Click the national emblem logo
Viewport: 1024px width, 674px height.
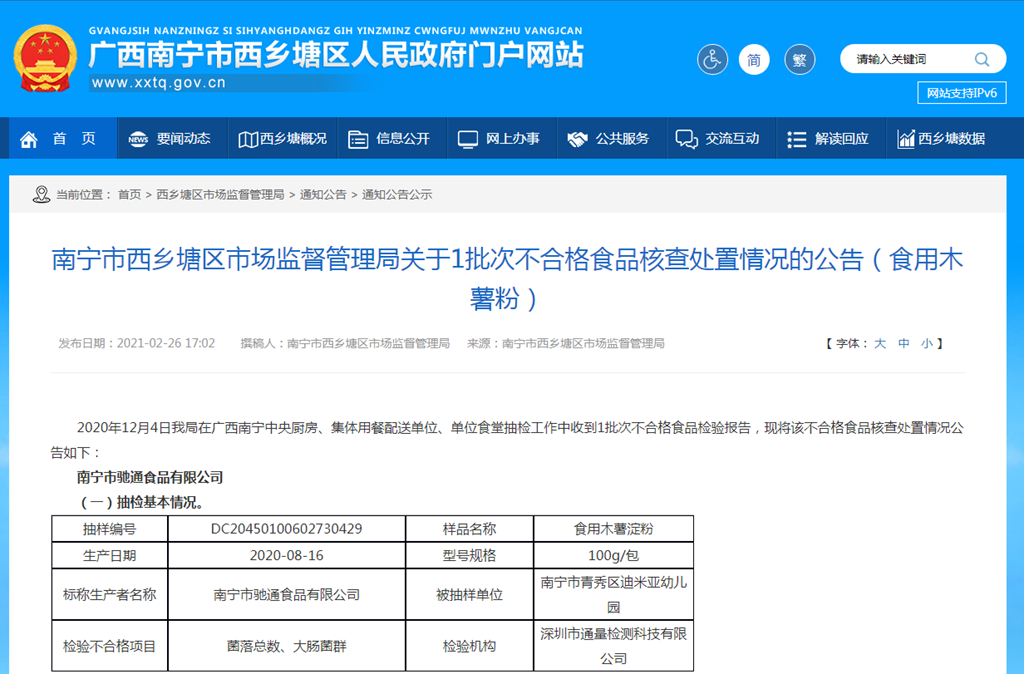pos(45,59)
